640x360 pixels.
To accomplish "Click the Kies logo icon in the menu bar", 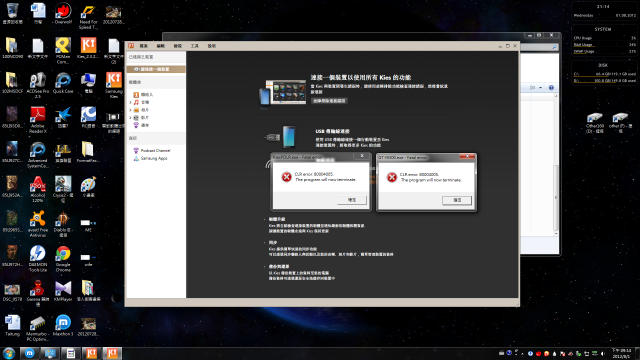I will click(x=131, y=46).
